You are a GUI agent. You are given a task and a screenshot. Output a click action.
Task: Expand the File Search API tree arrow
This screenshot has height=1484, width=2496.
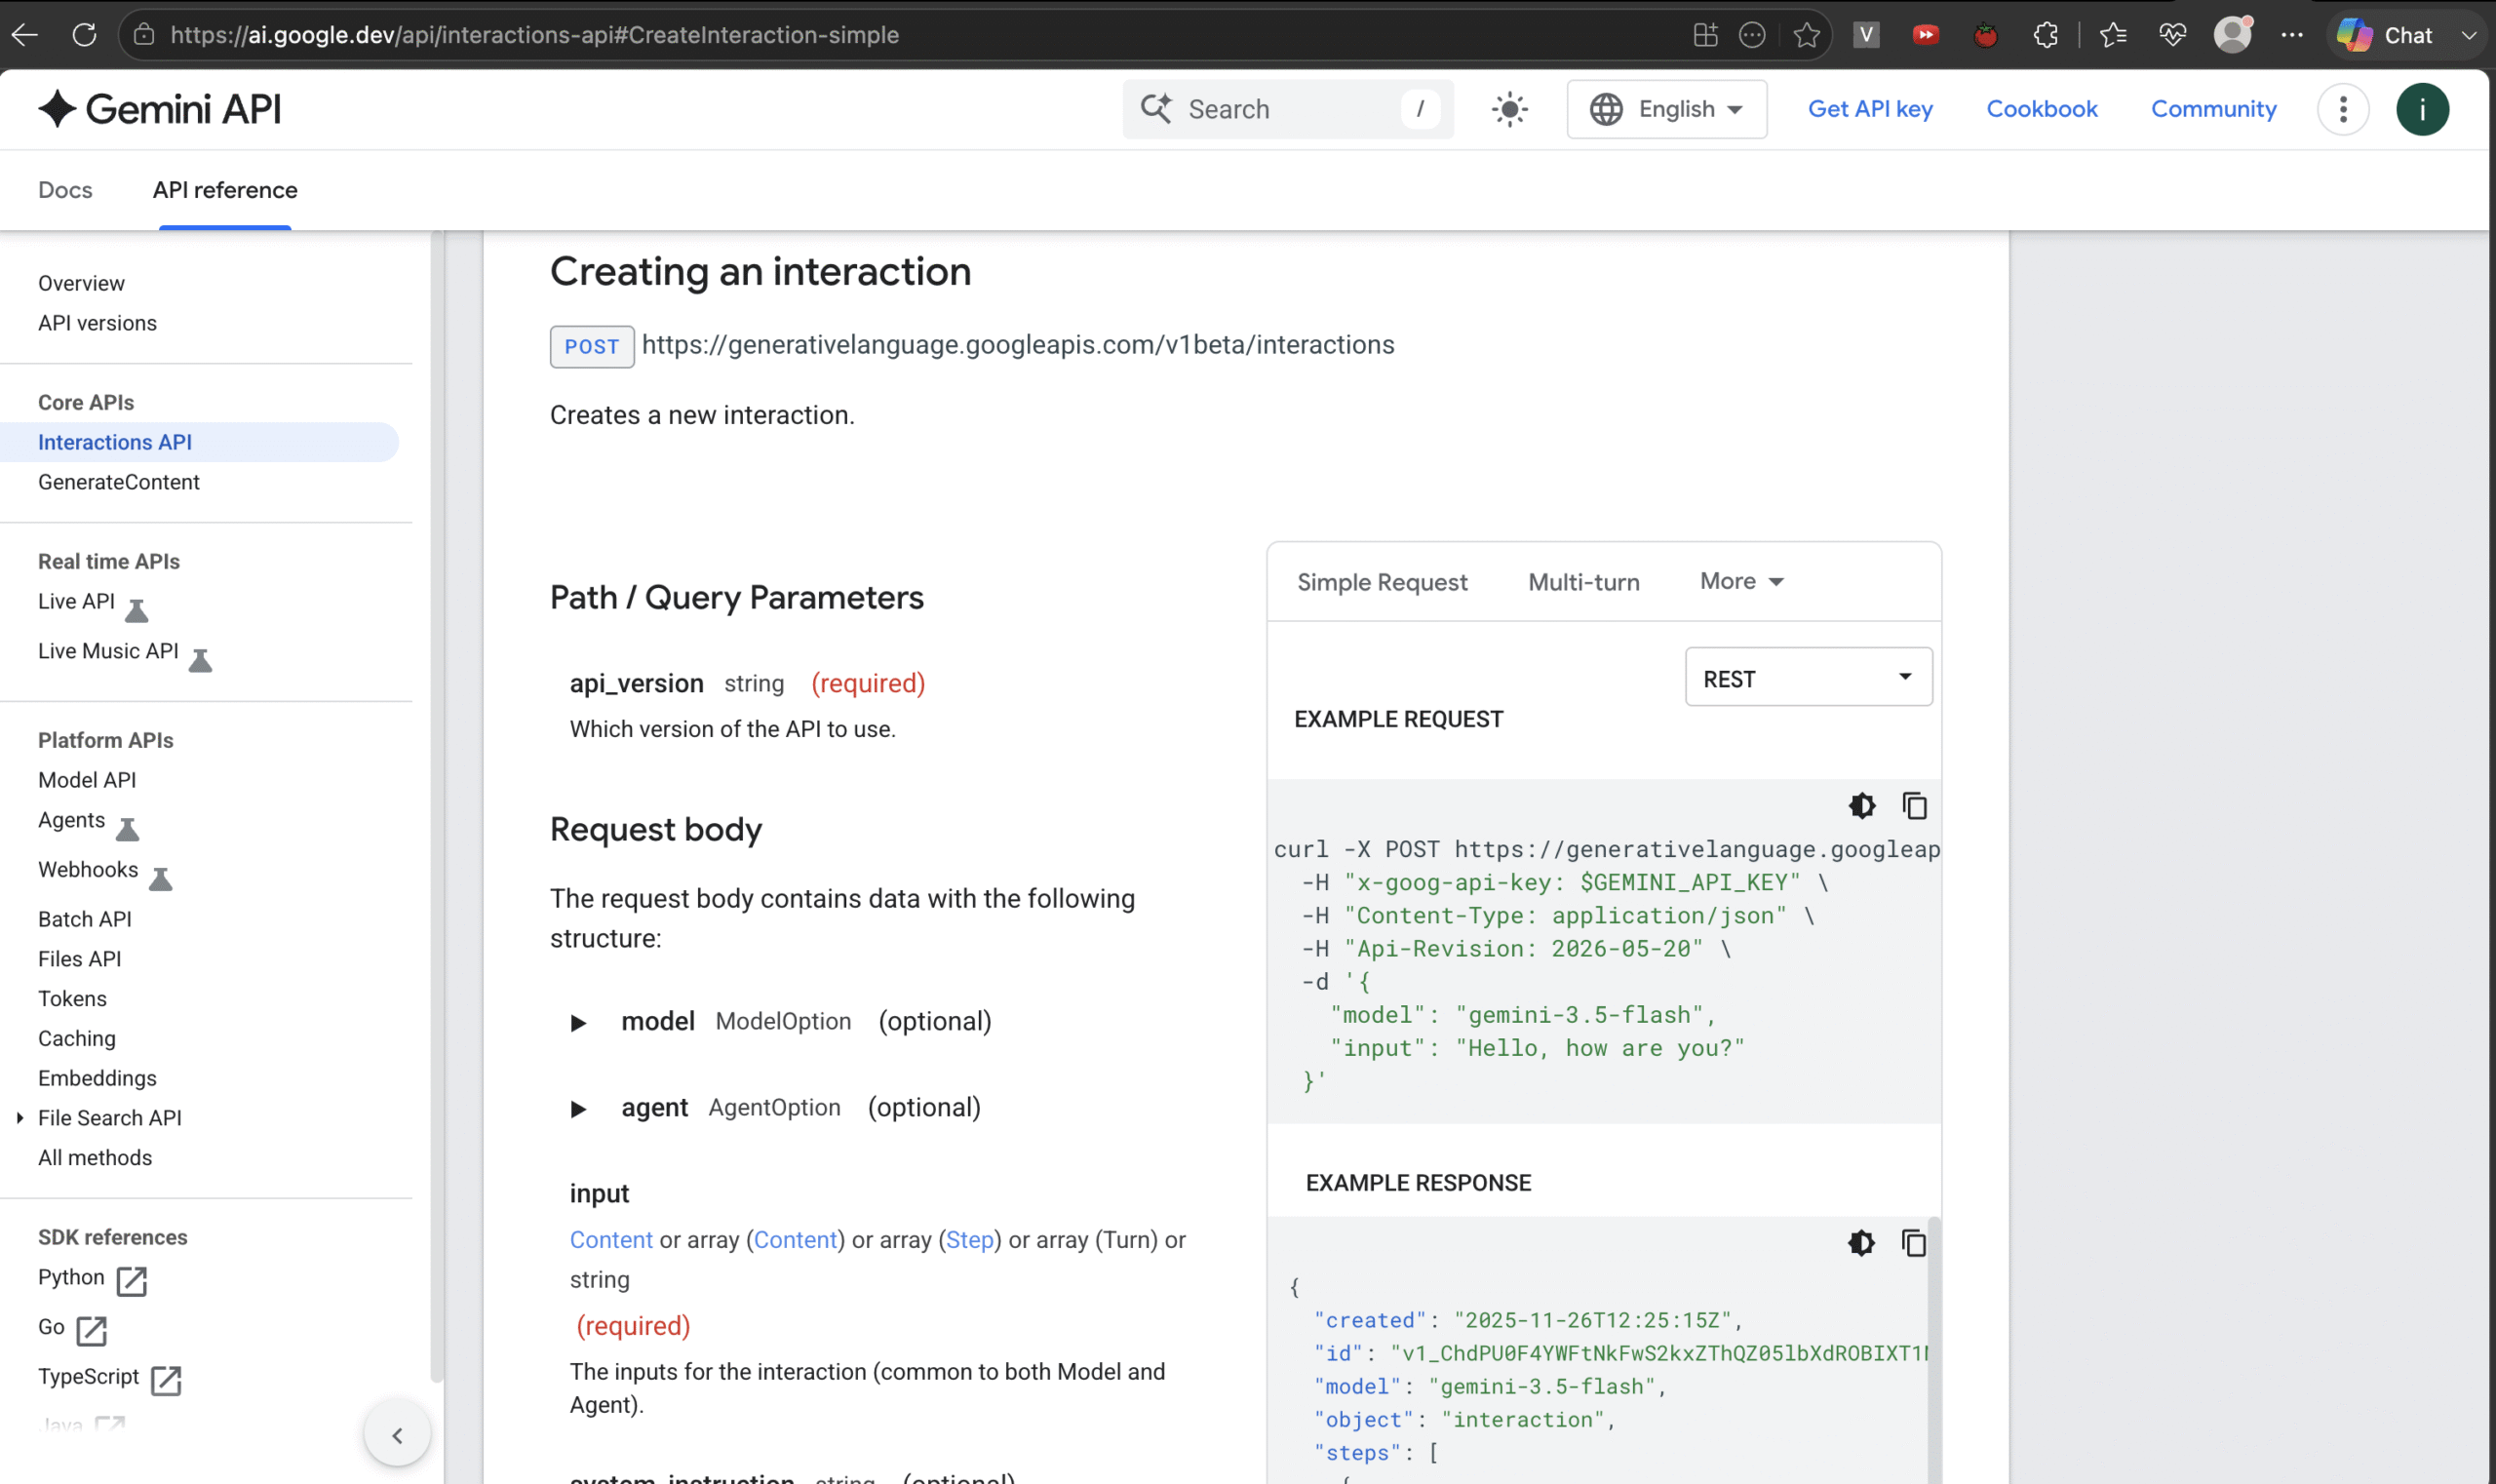click(x=20, y=1118)
